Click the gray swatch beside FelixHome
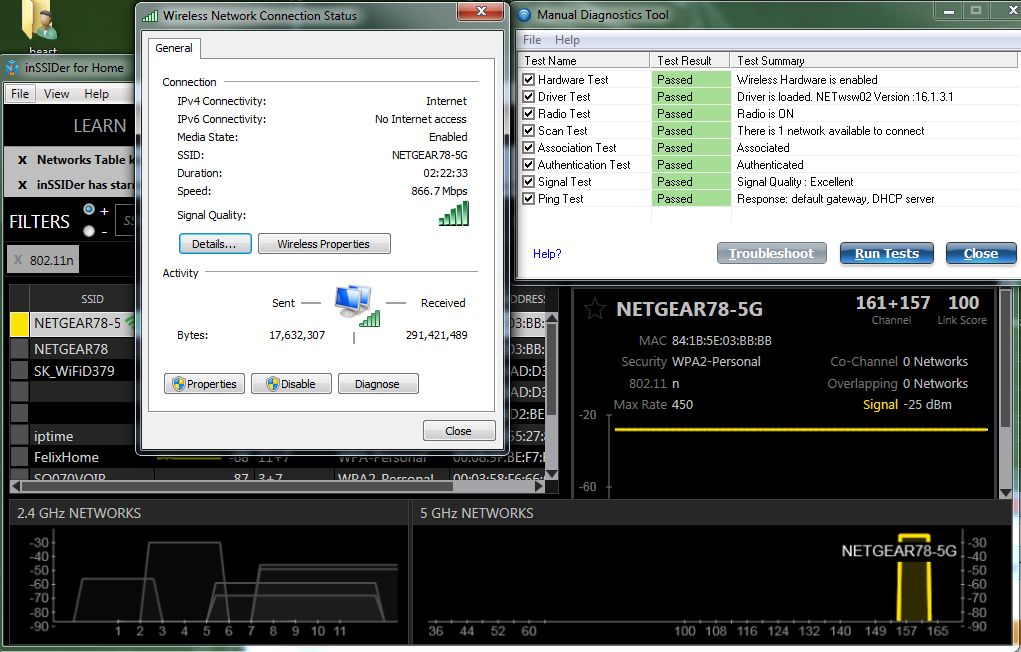 click(20, 457)
